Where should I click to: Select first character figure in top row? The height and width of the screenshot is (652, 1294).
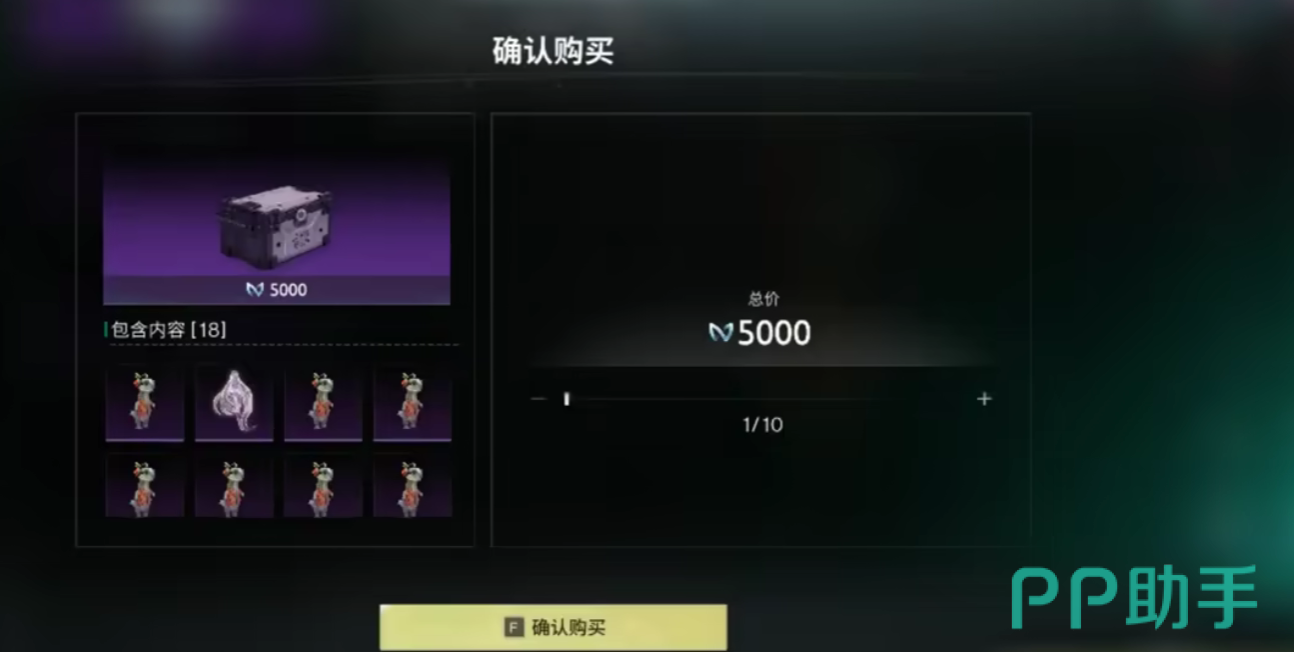(x=145, y=403)
